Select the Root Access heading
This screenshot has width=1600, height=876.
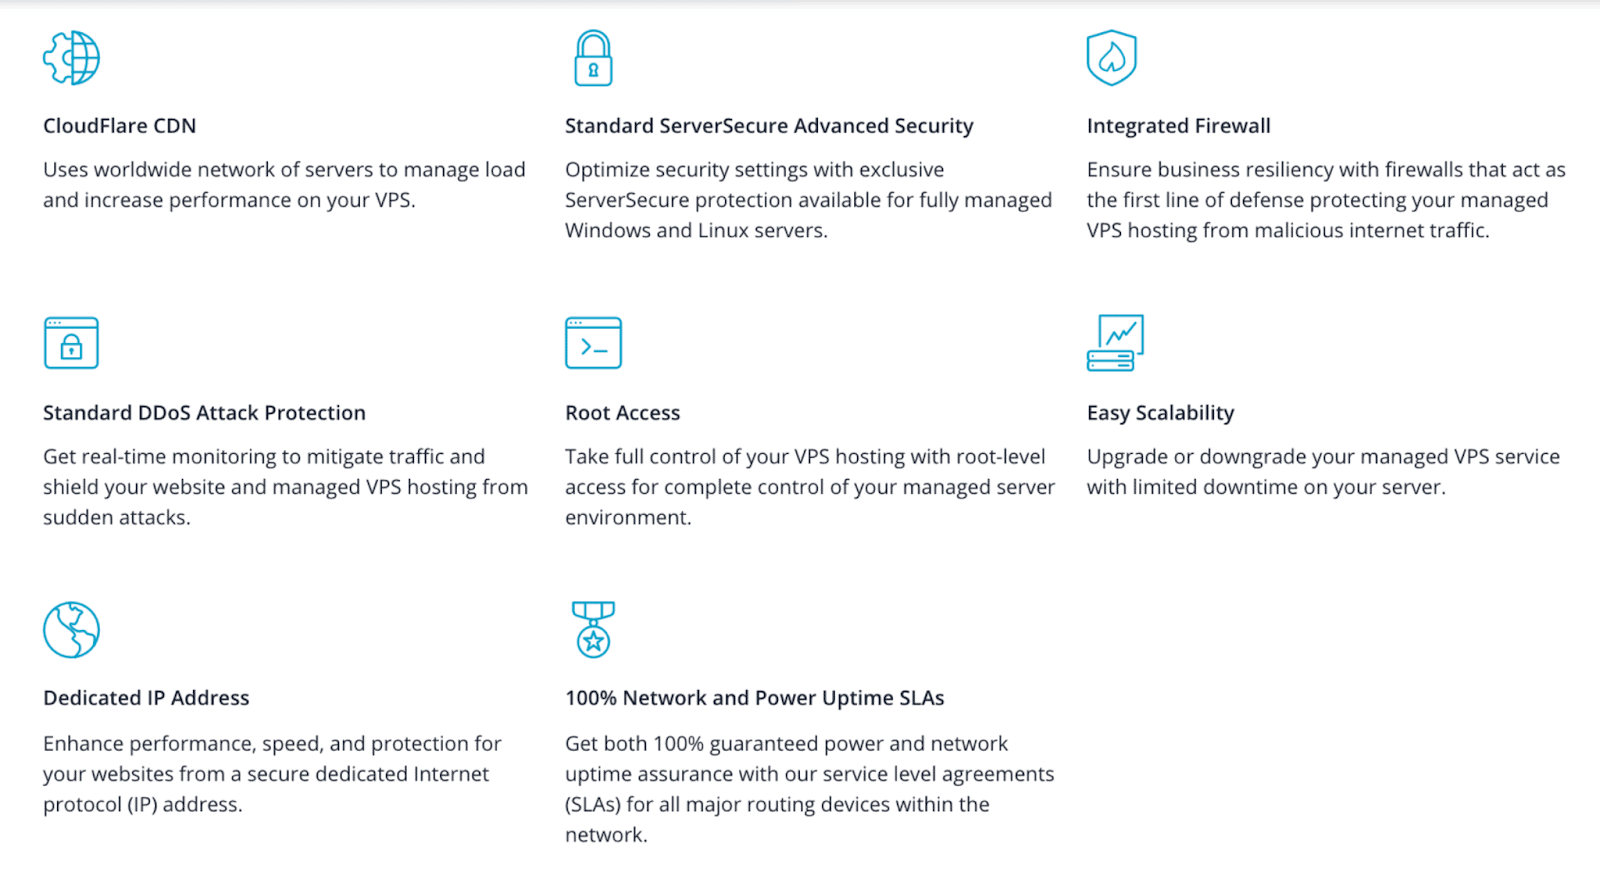(622, 413)
